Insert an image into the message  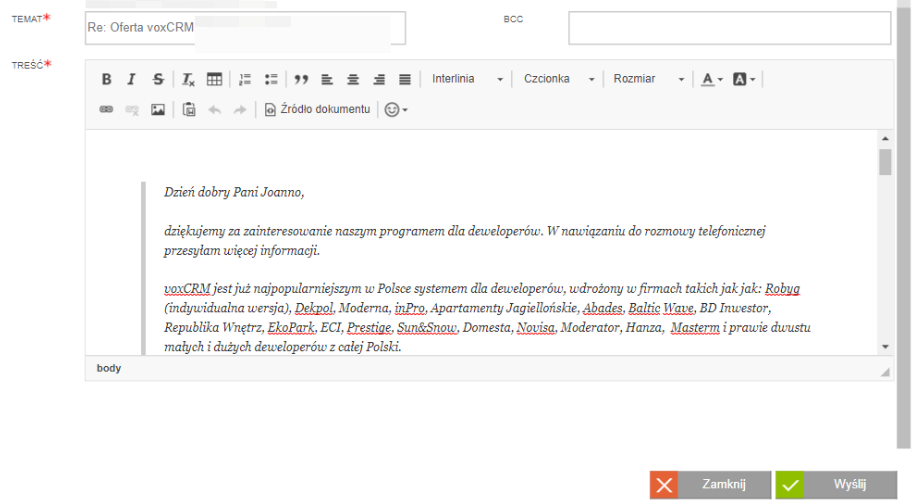click(x=158, y=110)
